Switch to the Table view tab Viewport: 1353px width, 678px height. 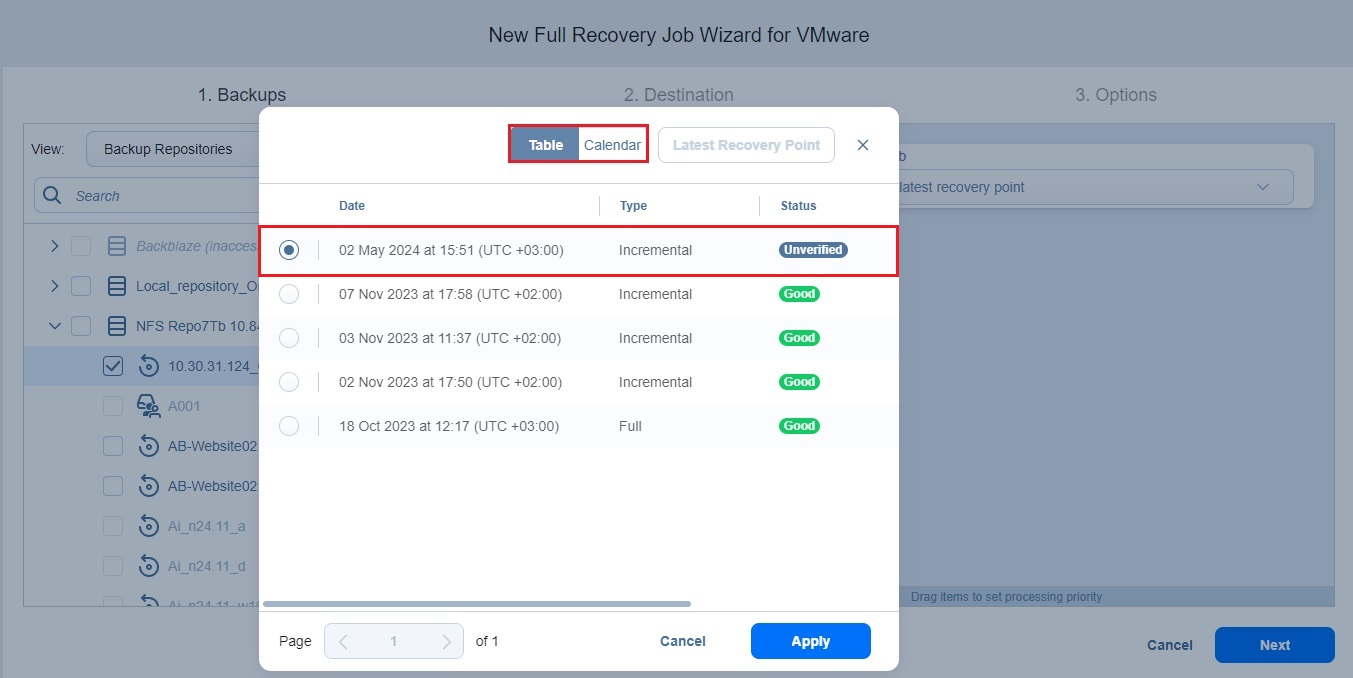[545, 145]
